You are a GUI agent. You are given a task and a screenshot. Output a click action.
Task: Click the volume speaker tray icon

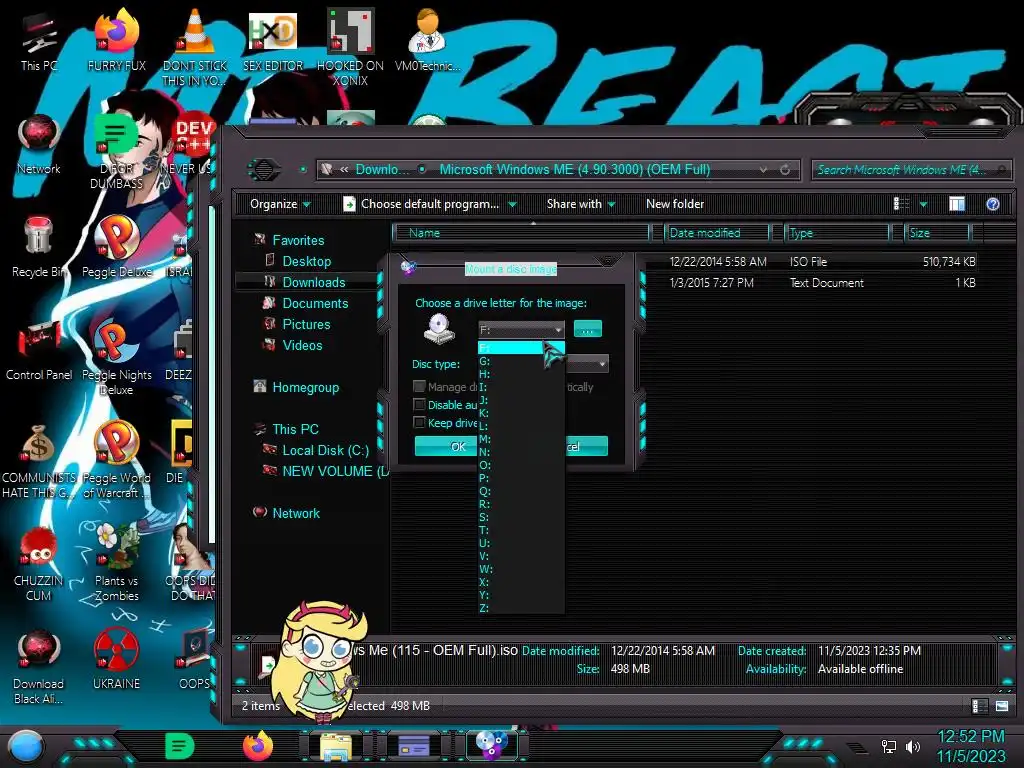click(913, 746)
